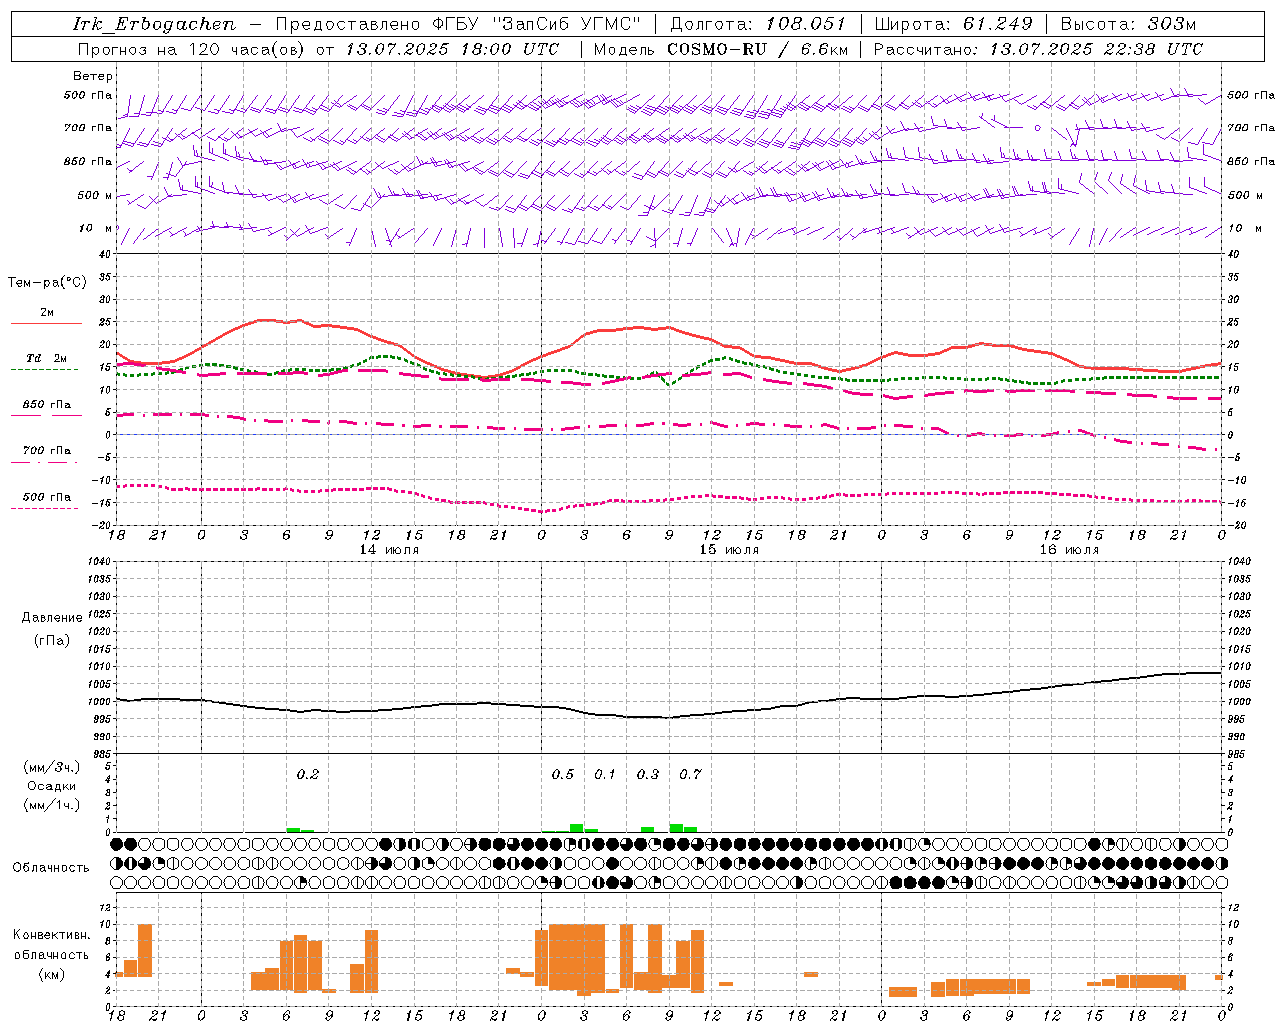
Task: Select the longitude value 108.051
Action: [x=806, y=24]
